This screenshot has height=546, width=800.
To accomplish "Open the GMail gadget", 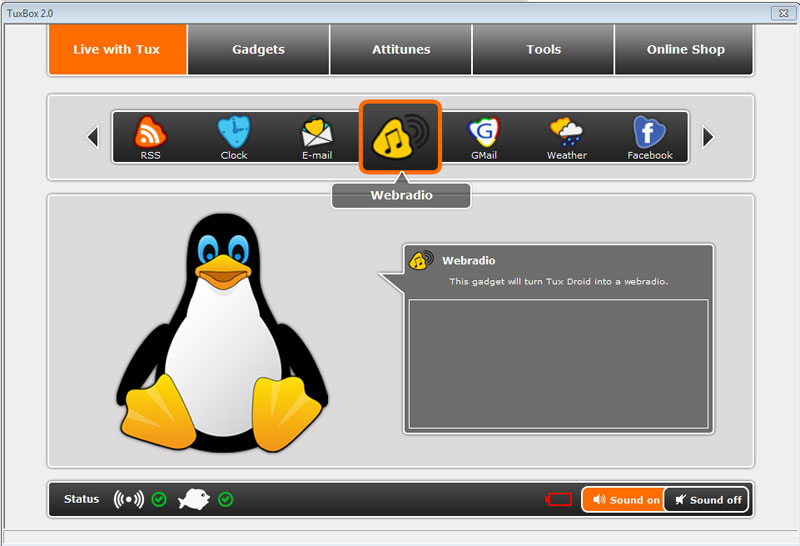I will 483,136.
